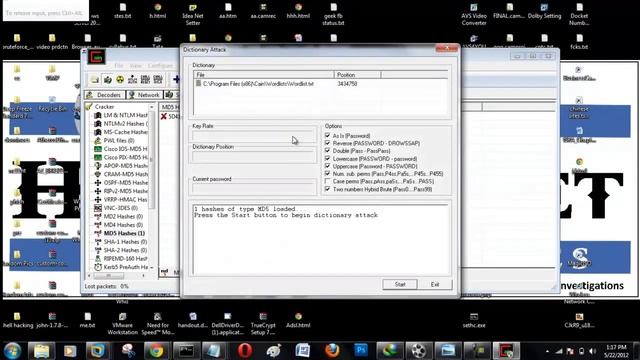Click the open folder toolbar icon in Cain
The image size is (640, 360).
pos(95,79)
